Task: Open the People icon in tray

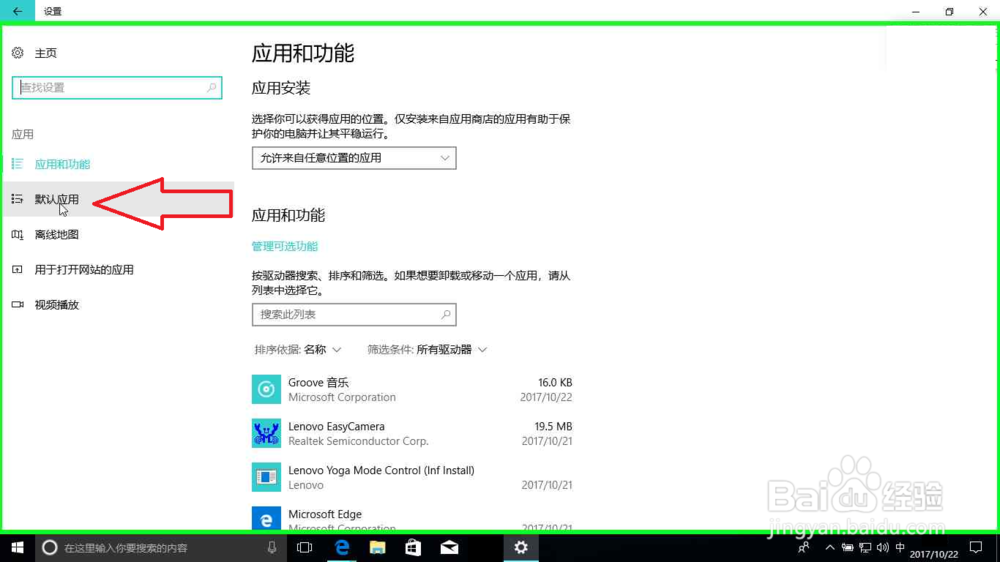Action: tap(804, 547)
